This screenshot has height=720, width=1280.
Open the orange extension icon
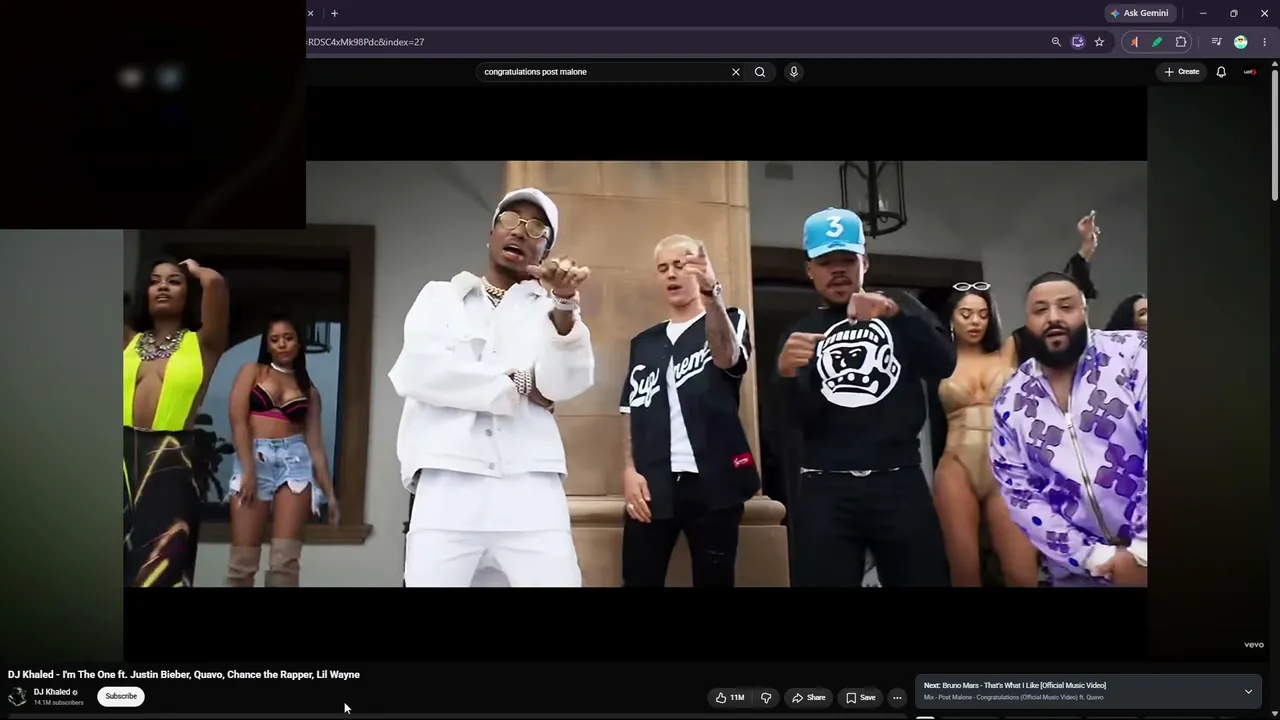click(x=1134, y=42)
